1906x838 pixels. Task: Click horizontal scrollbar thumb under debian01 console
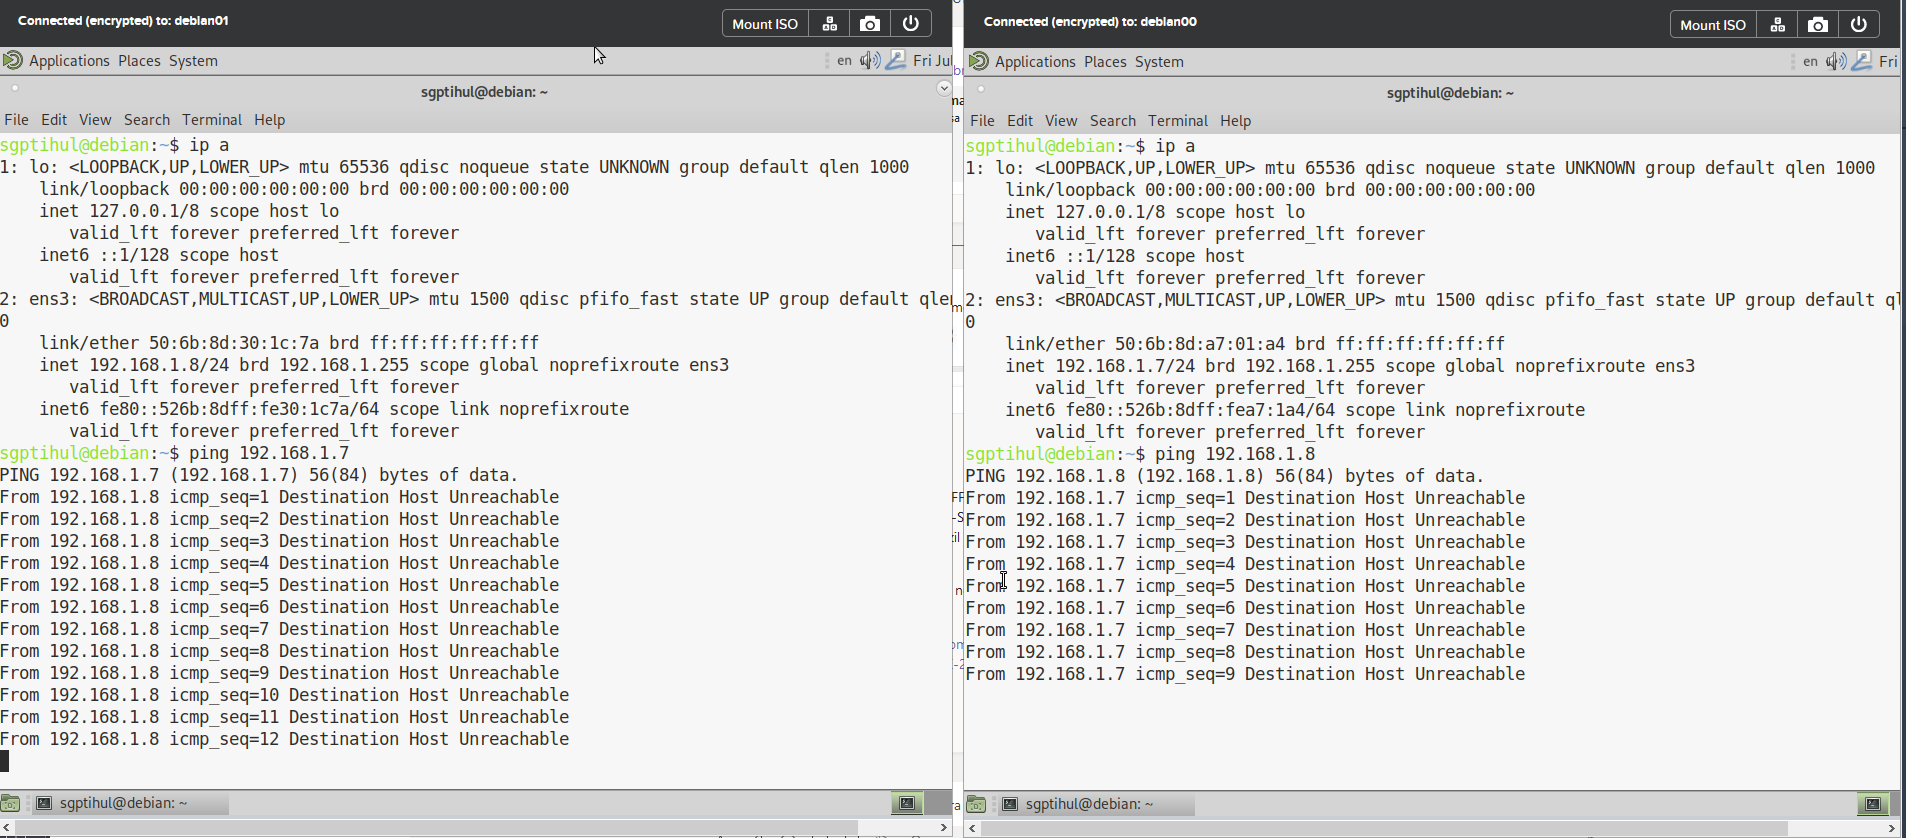pos(437,828)
